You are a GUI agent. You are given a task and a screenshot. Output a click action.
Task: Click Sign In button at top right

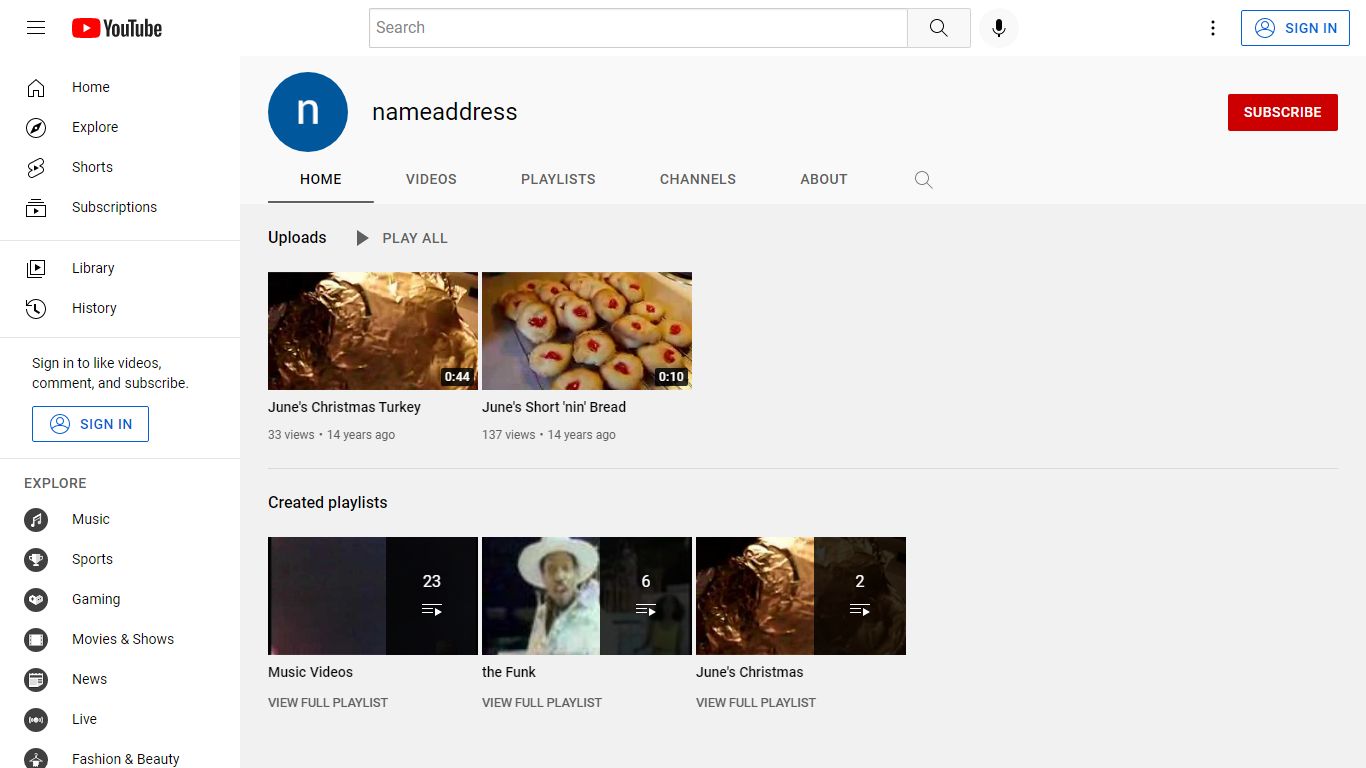(1295, 28)
